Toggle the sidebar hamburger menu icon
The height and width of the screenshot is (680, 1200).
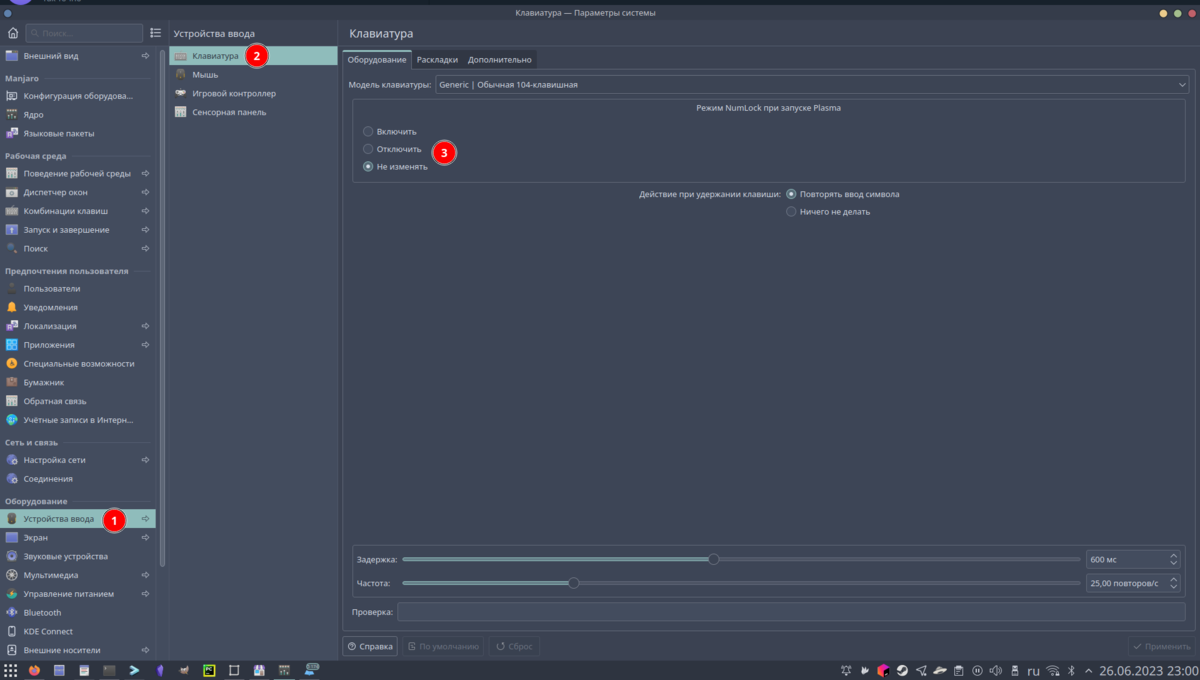155,33
